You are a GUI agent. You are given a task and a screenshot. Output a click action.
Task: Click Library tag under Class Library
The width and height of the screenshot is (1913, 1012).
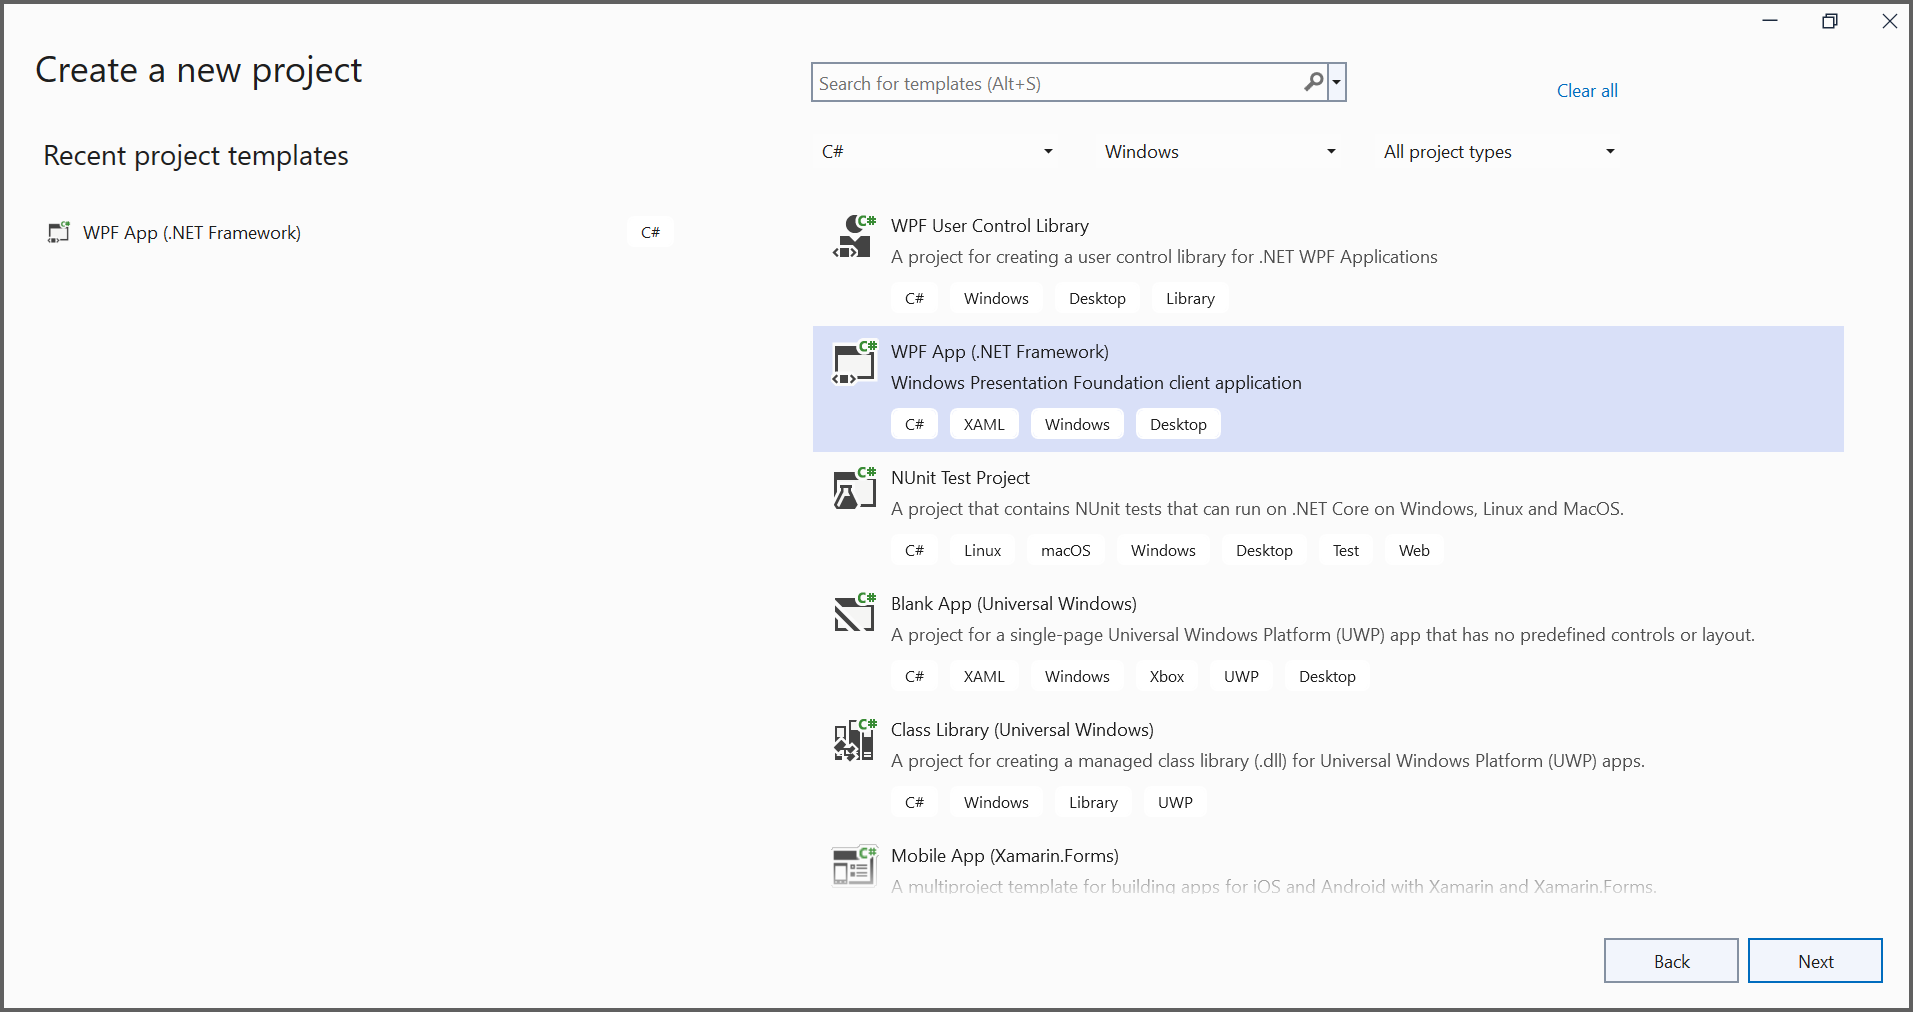click(x=1093, y=802)
